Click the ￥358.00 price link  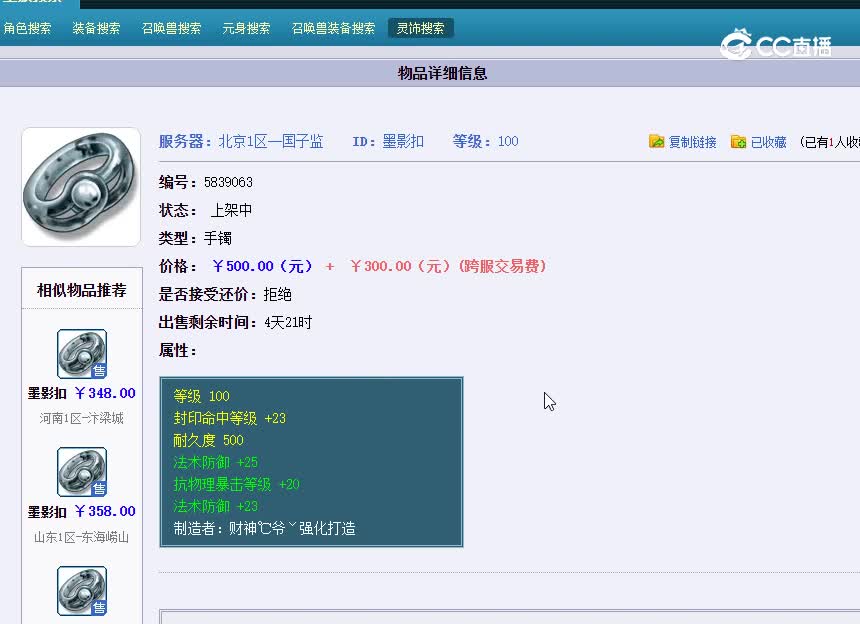[105, 511]
